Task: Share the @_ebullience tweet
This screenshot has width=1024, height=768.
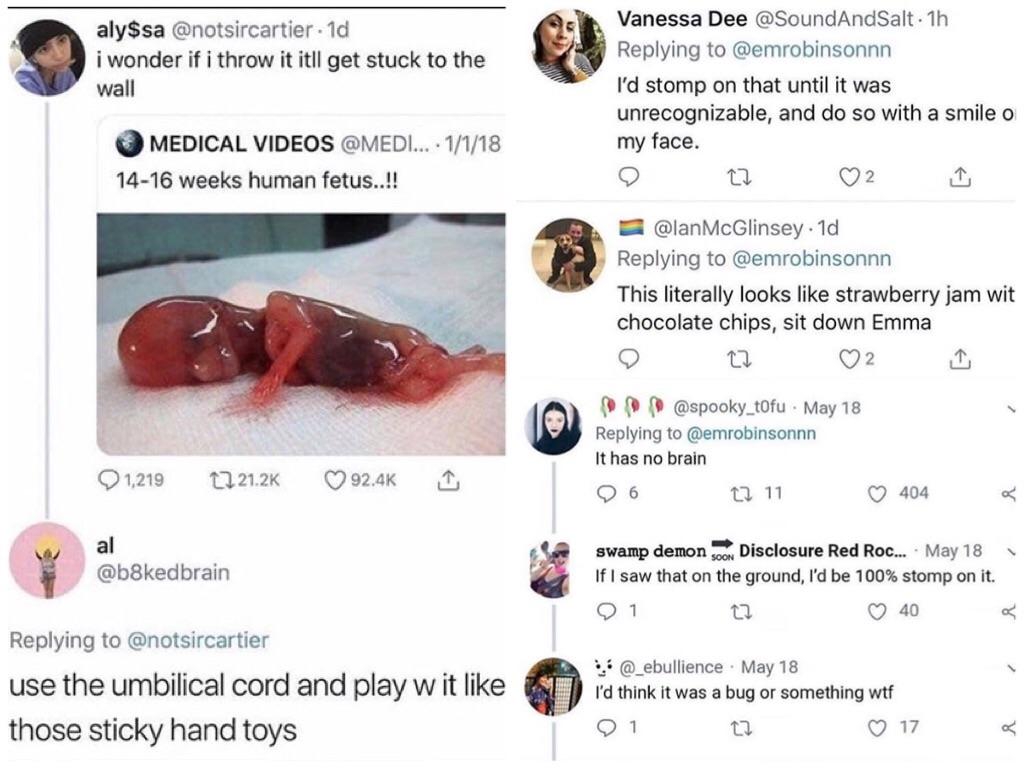Action: (x=1010, y=726)
